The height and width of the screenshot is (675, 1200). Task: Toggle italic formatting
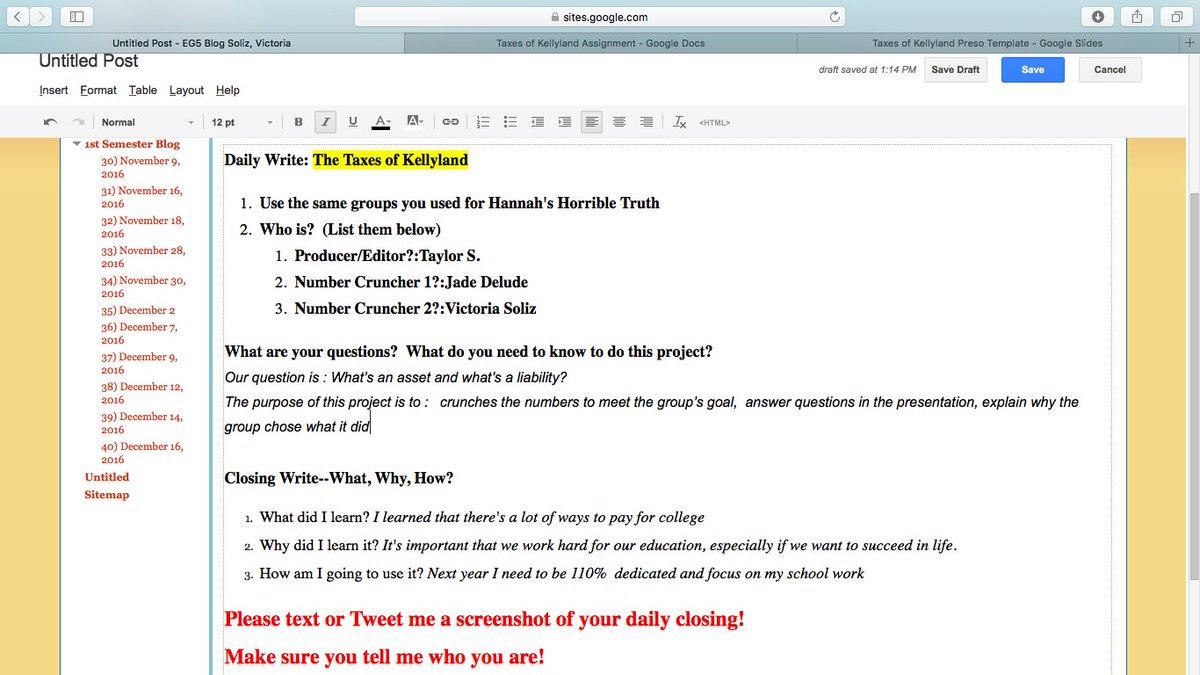coord(325,122)
